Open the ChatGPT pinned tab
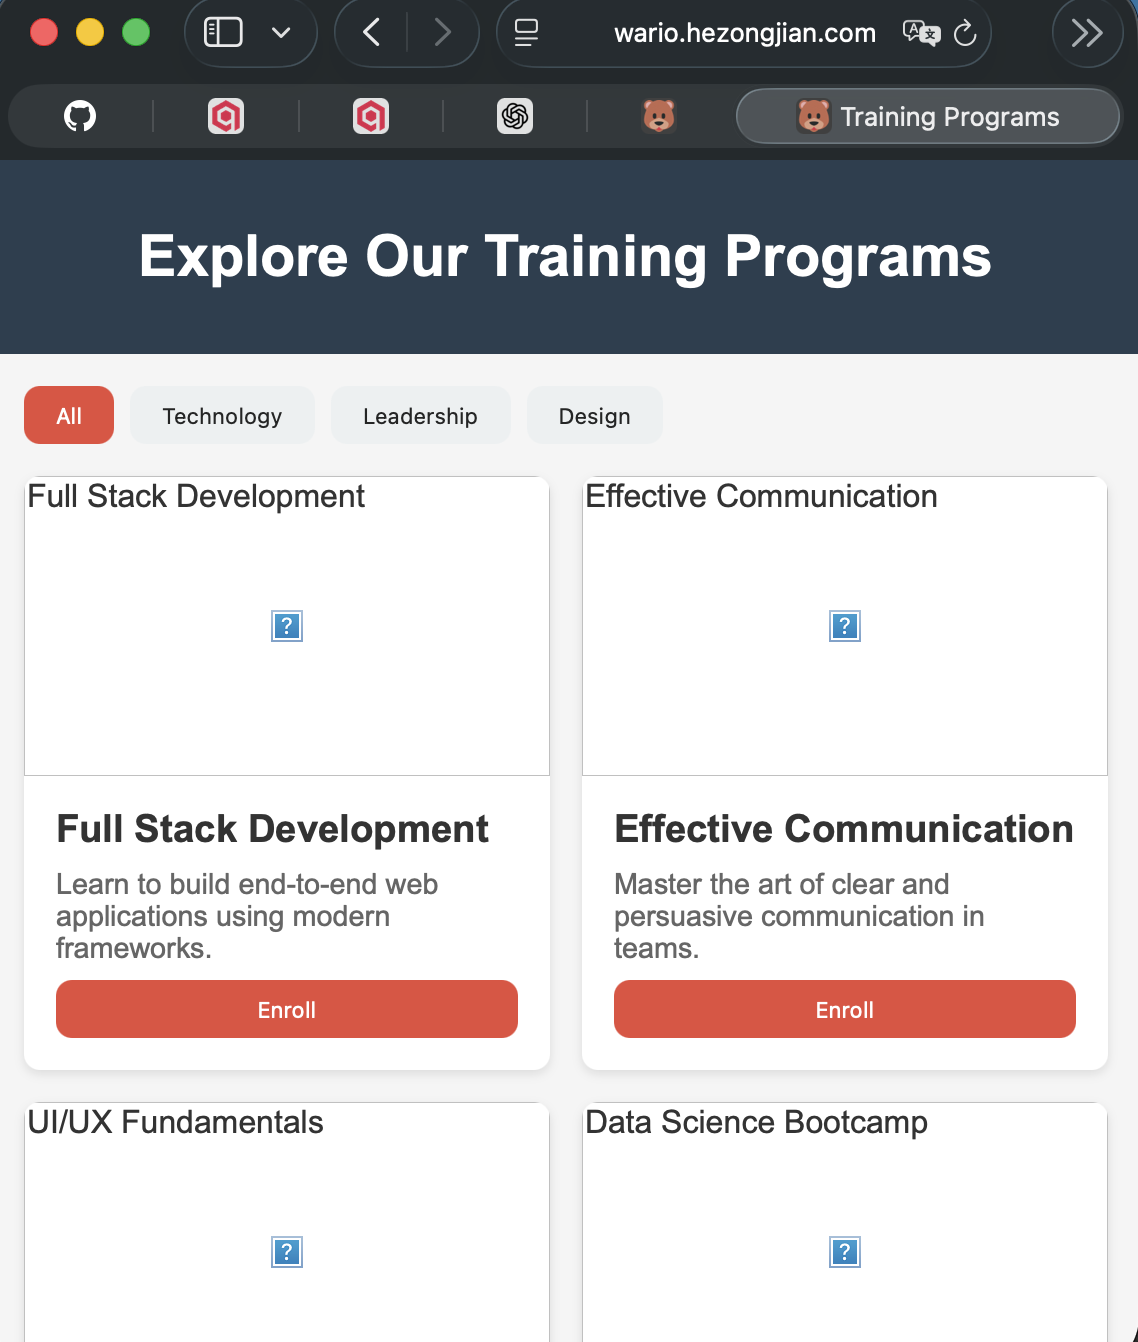1138x1342 pixels. [515, 117]
